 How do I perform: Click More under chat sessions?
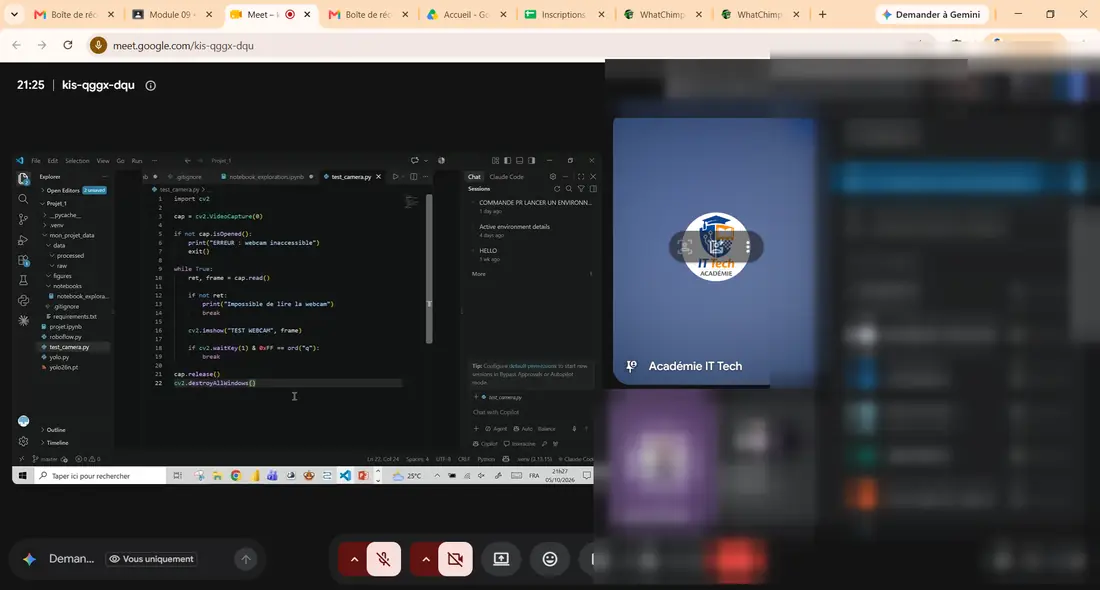pos(478,274)
